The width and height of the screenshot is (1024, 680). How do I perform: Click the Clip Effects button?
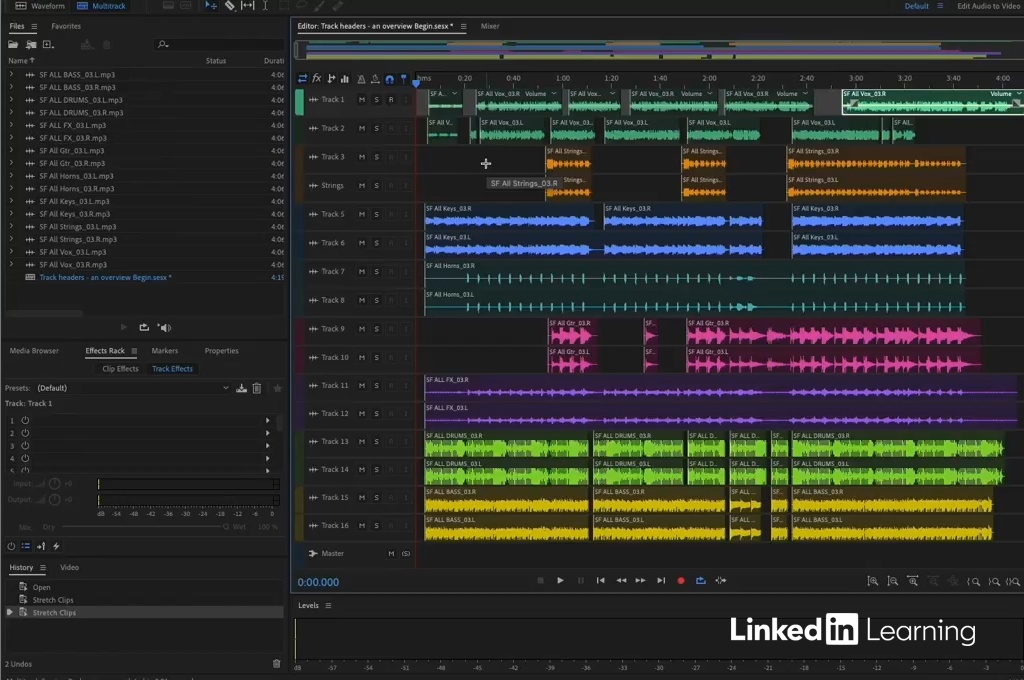120,369
